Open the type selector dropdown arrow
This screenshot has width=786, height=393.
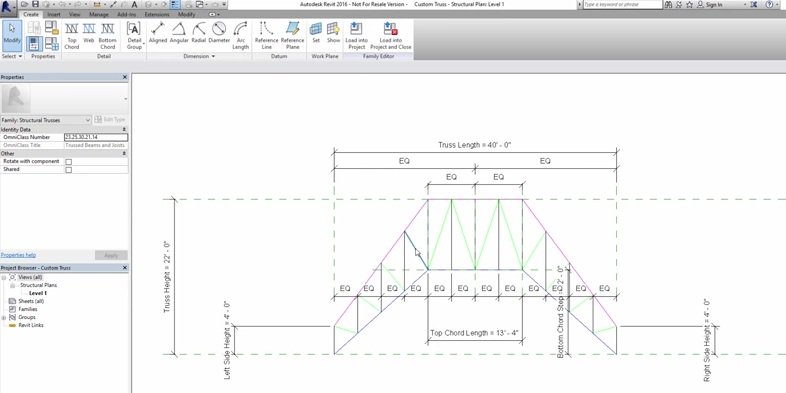125,99
